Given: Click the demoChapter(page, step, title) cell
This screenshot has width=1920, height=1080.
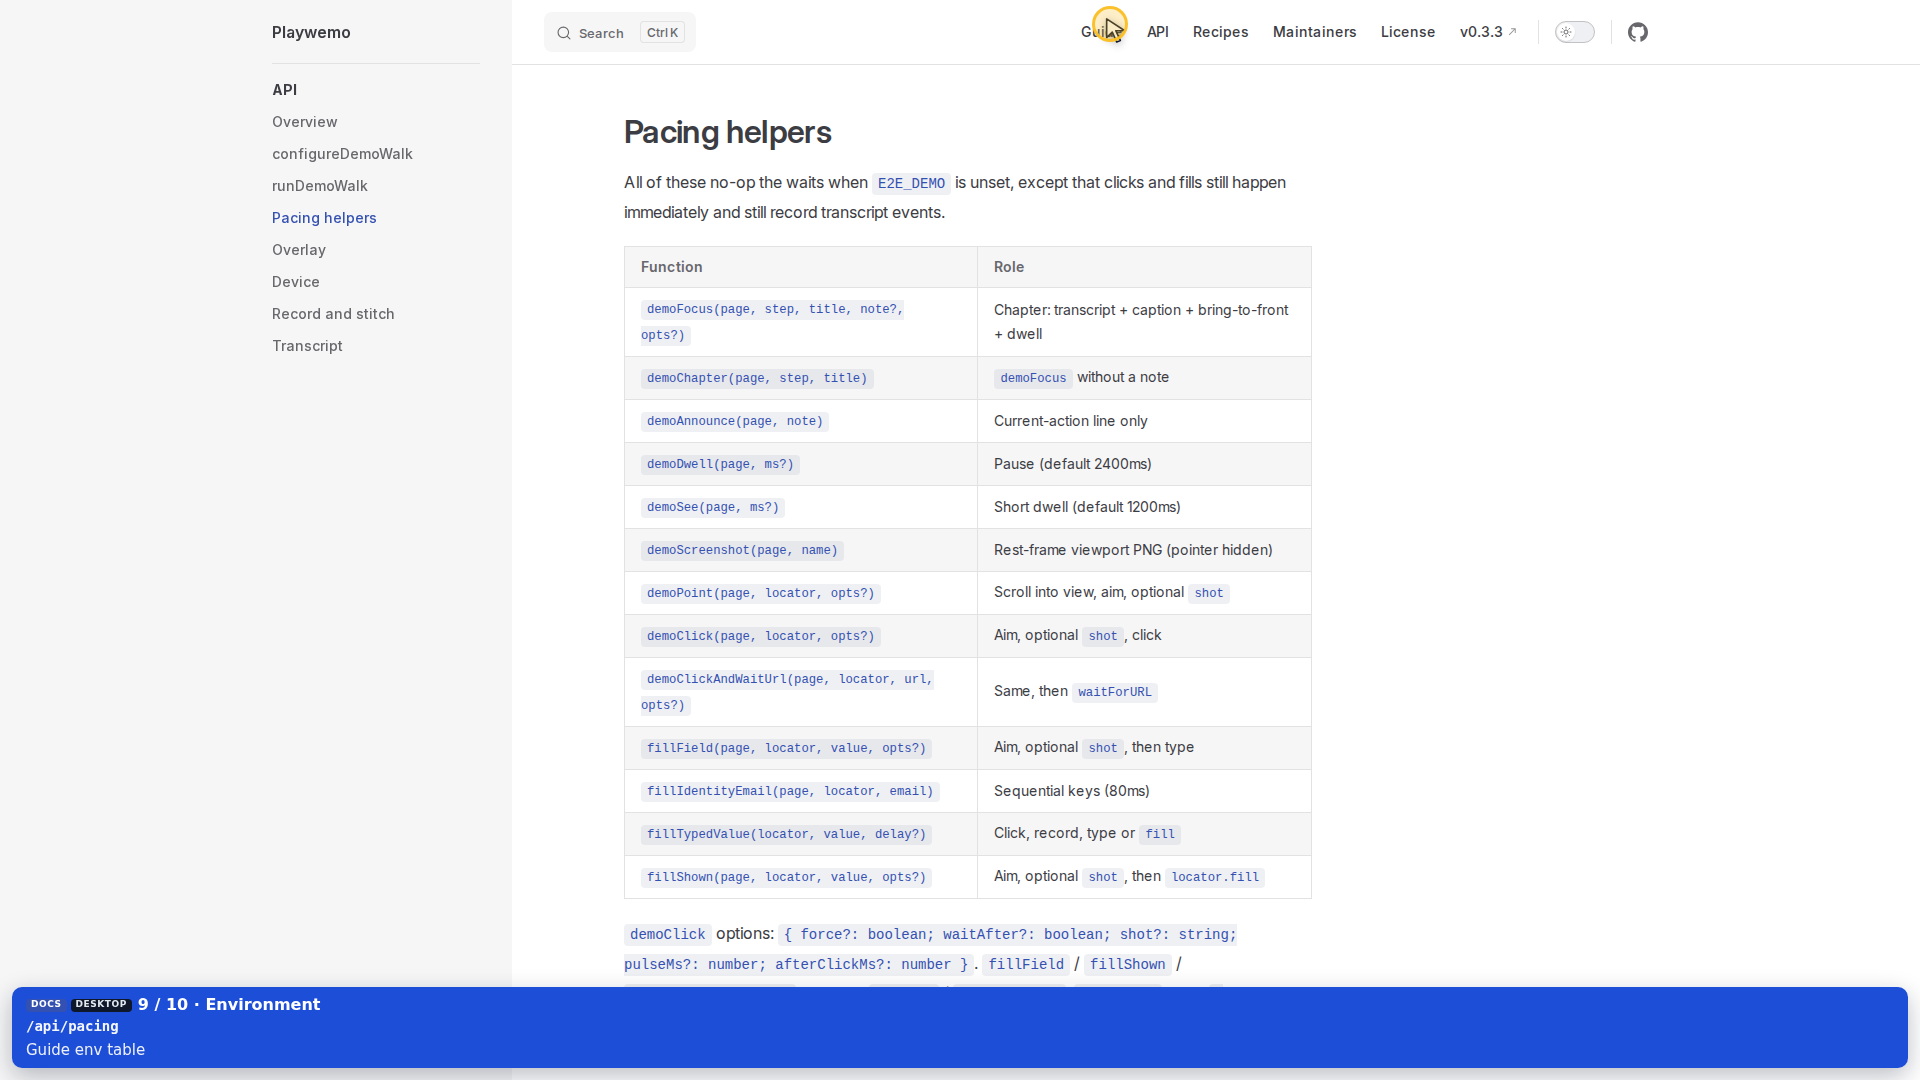Looking at the screenshot, I should tap(801, 378).
